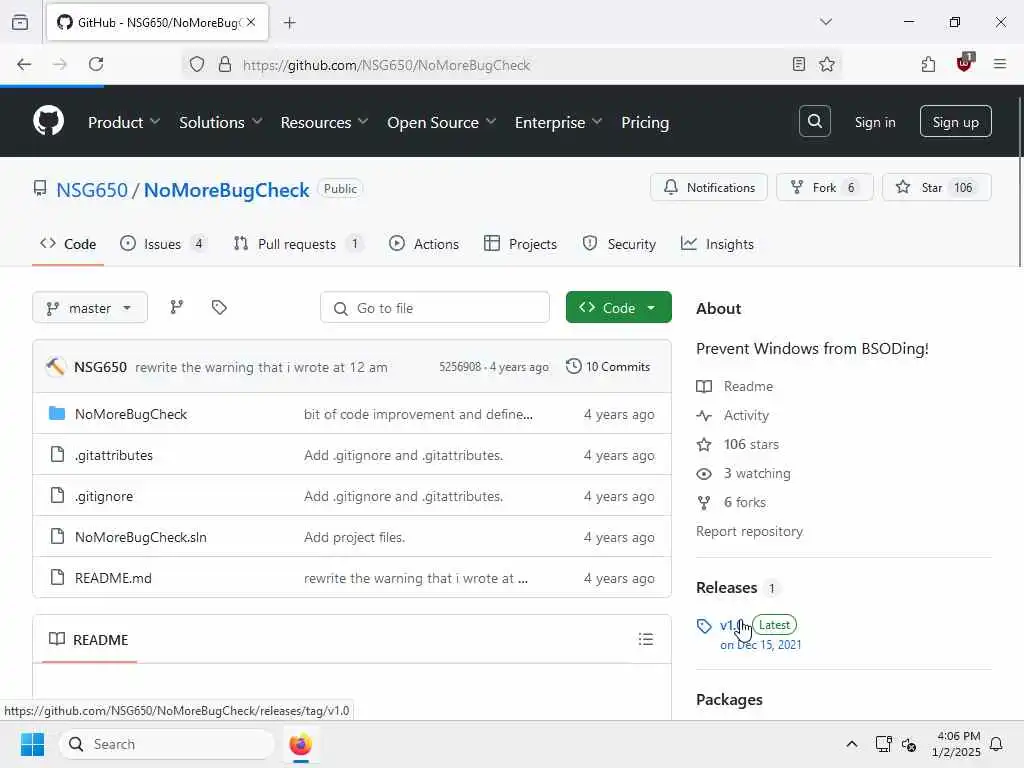Image resolution: width=1024 pixels, height=768 pixels.
Task: Click the GitHub Octocat logo
Action: (x=49, y=121)
